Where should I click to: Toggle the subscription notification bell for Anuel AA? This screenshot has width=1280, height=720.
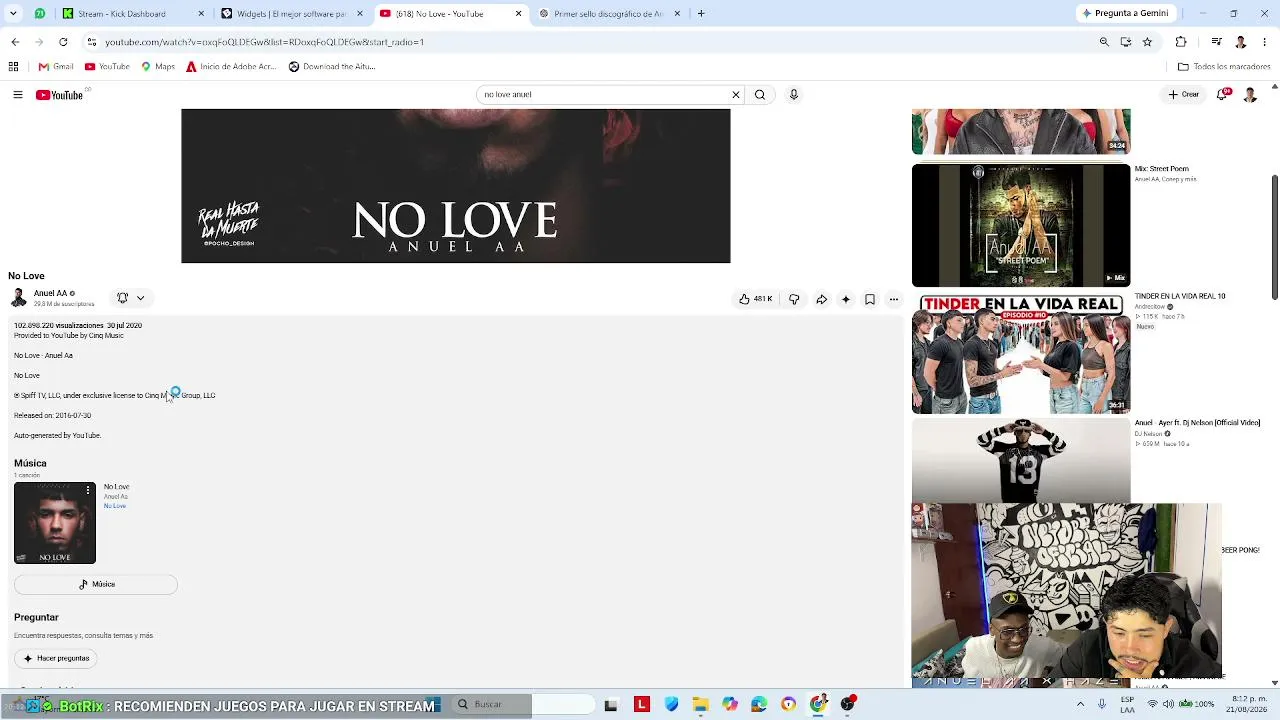123,298
